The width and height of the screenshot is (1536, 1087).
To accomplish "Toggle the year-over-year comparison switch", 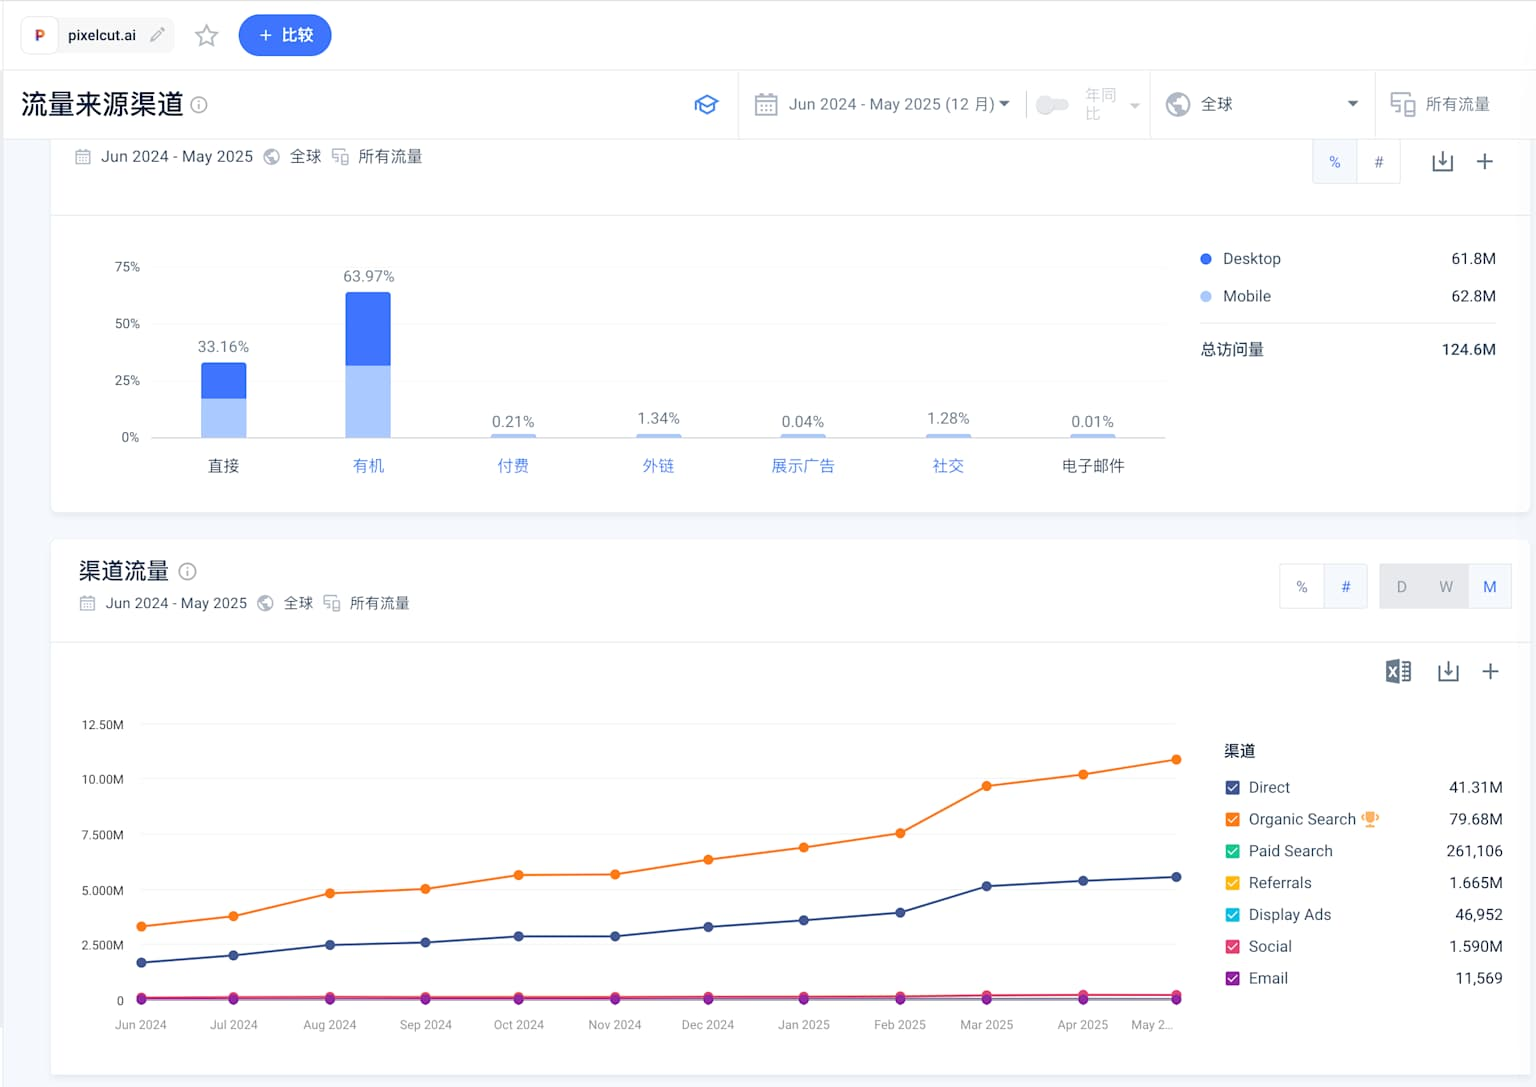I will 1051,105.
